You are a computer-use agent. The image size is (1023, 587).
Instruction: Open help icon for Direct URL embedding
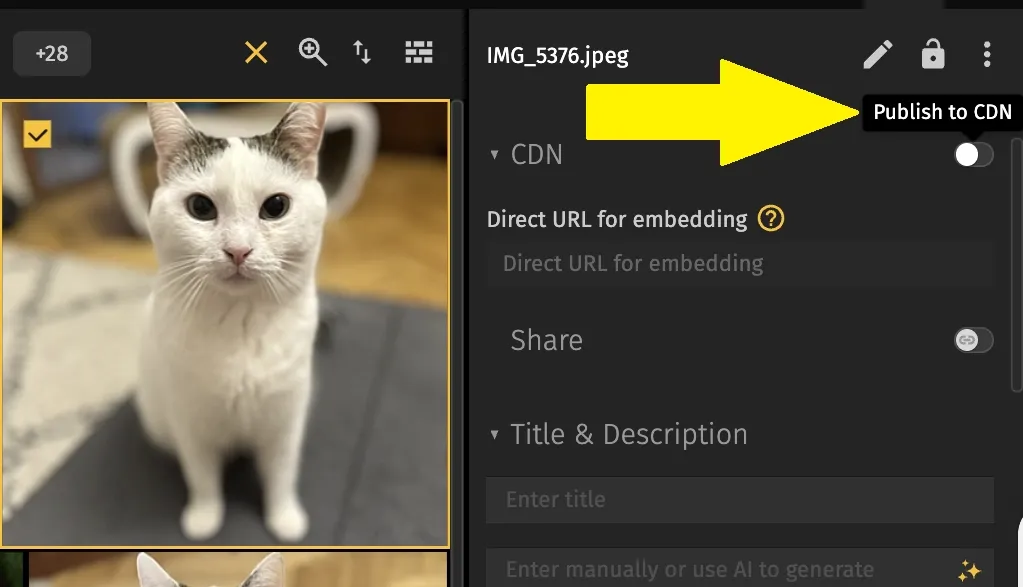pos(771,218)
